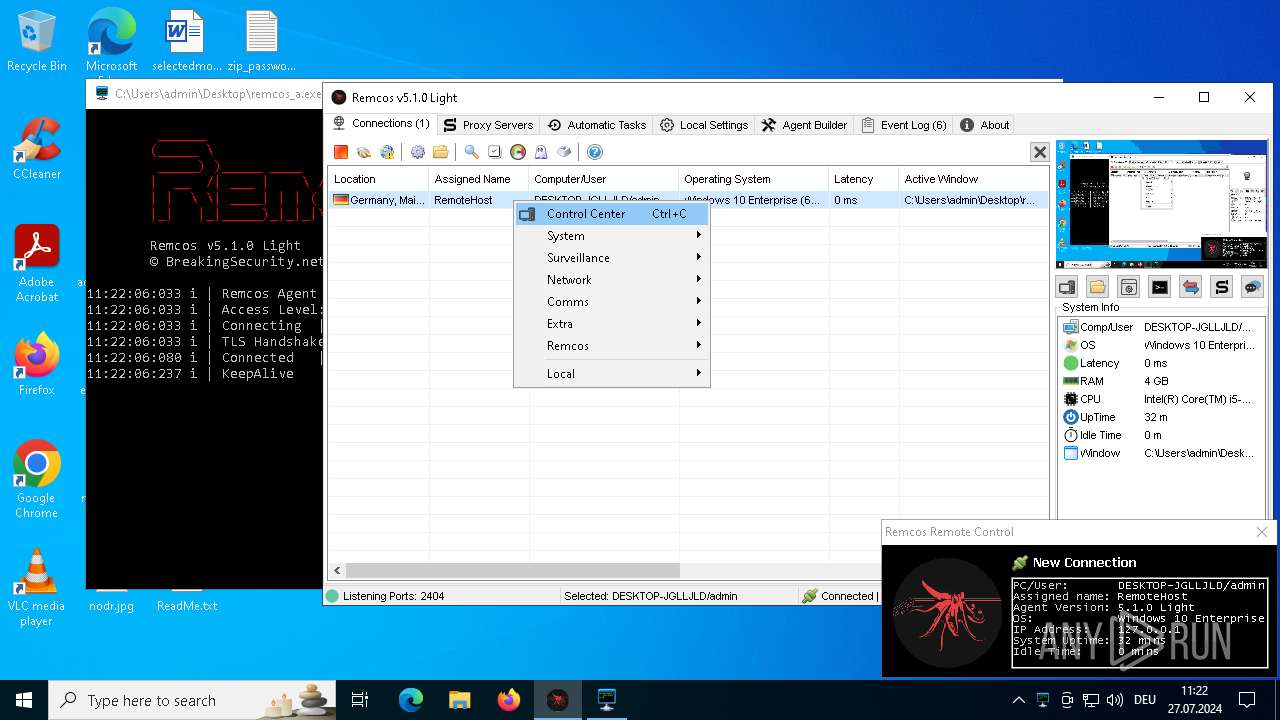Image resolution: width=1280 pixels, height=720 pixels.
Task: Open remote desktop icon in side panel
Action: 1067,287
